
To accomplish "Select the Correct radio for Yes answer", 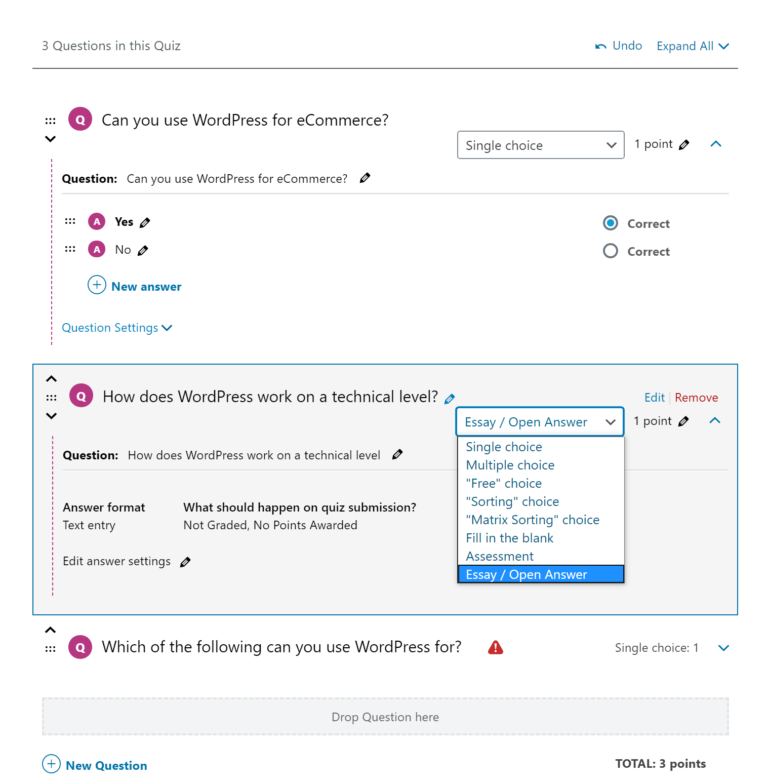I will click(610, 223).
